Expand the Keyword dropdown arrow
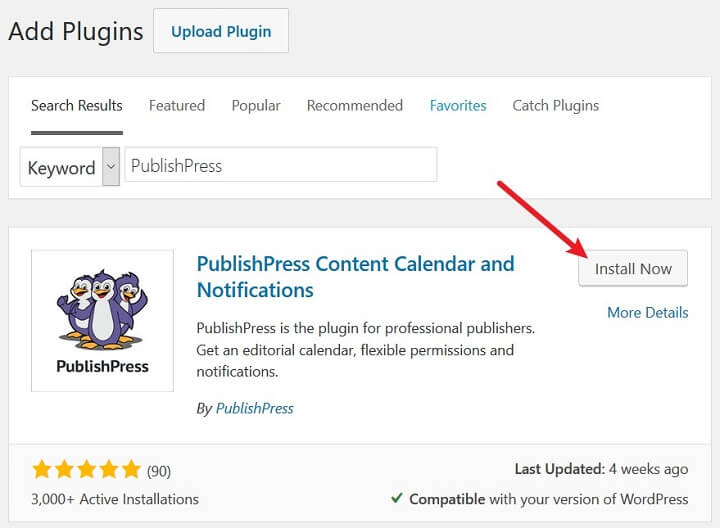The height and width of the screenshot is (528, 720). coord(111,166)
